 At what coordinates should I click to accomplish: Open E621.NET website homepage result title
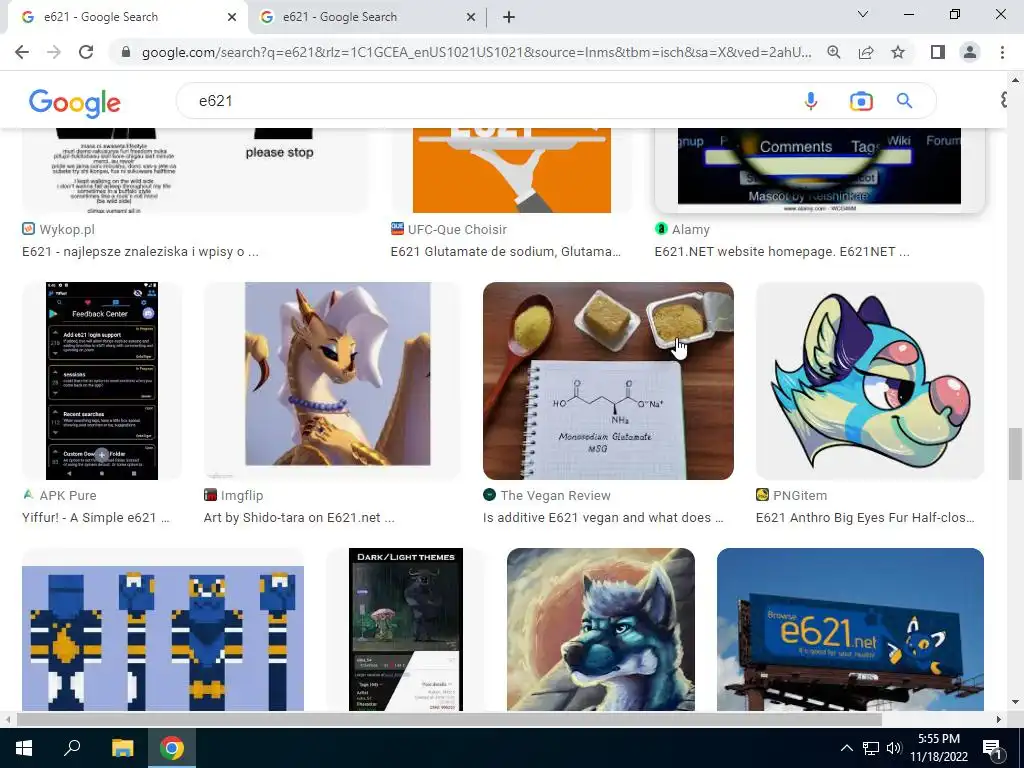[x=782, y=251]
